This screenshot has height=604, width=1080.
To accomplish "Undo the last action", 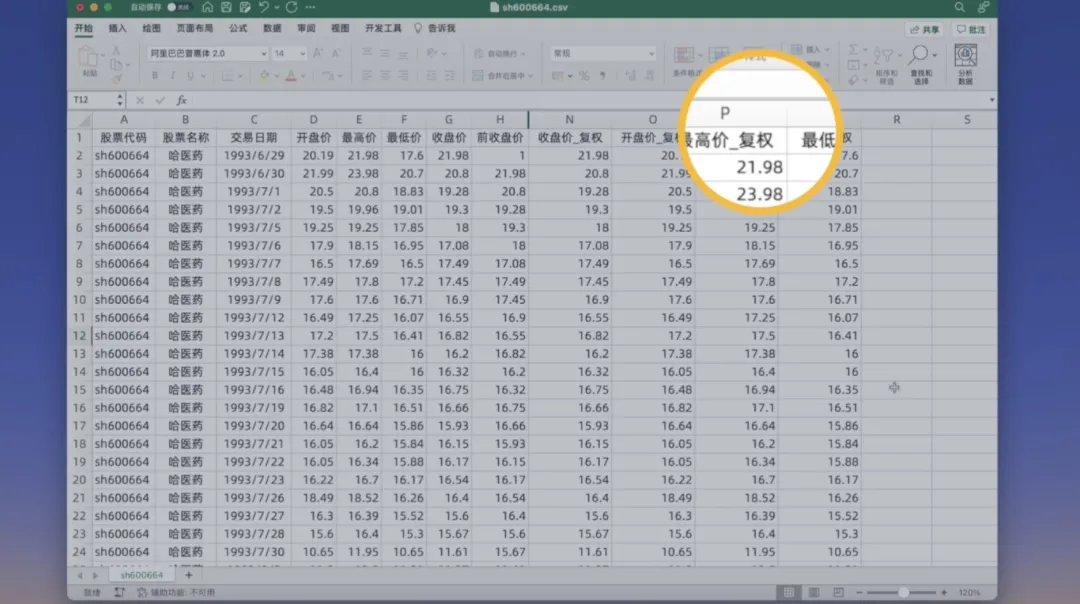I will coord(263,8).
